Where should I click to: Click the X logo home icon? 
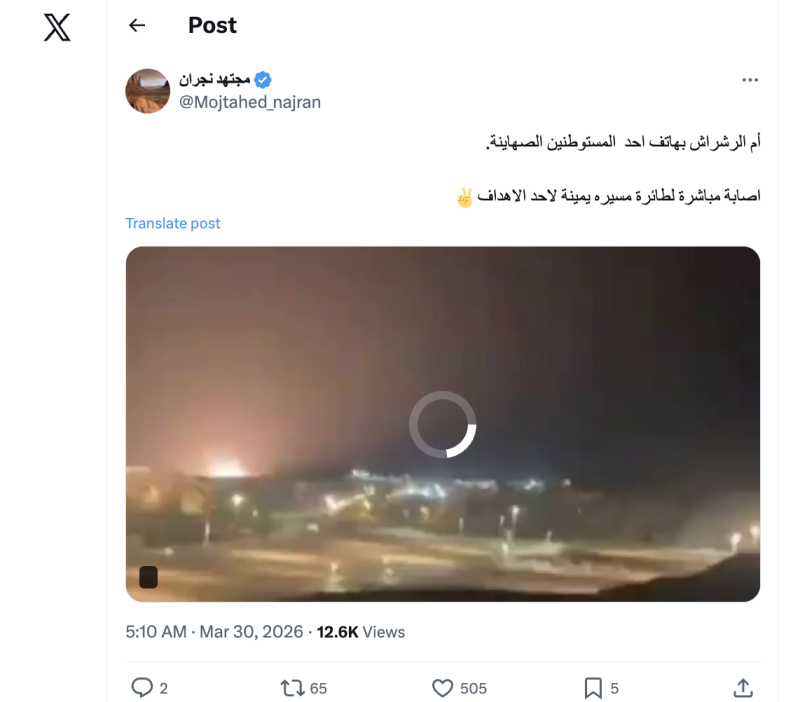(57, 28)
